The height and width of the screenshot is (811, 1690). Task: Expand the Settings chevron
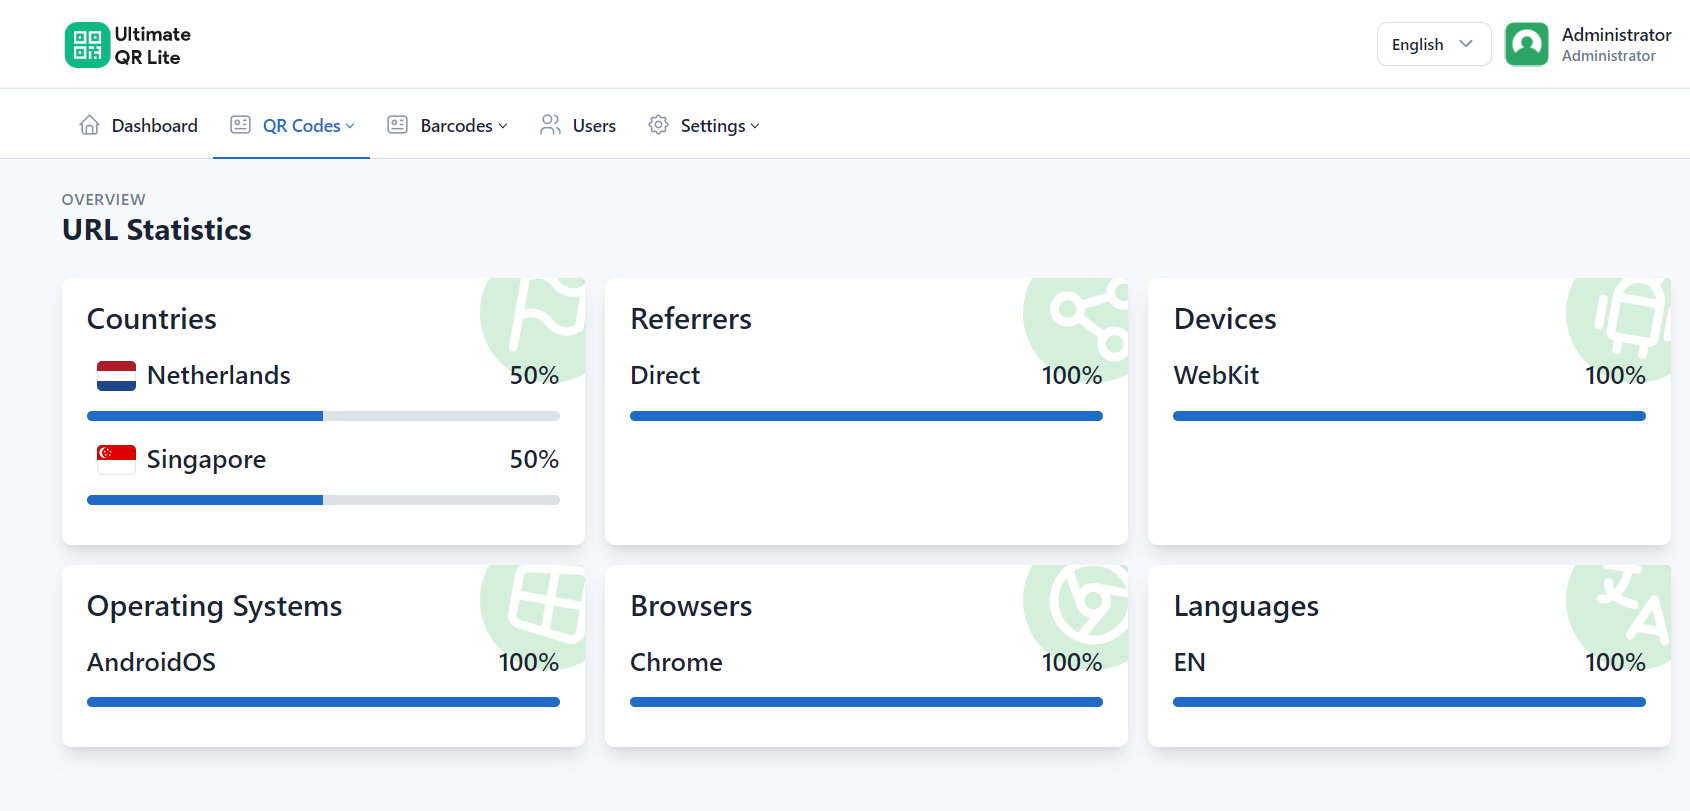[755, 126]
